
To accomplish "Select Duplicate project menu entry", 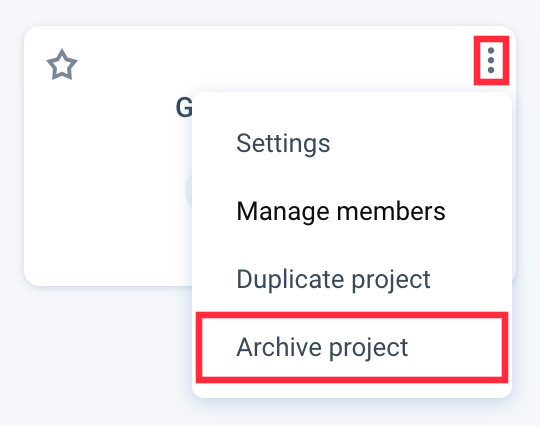I will [333, 279].
